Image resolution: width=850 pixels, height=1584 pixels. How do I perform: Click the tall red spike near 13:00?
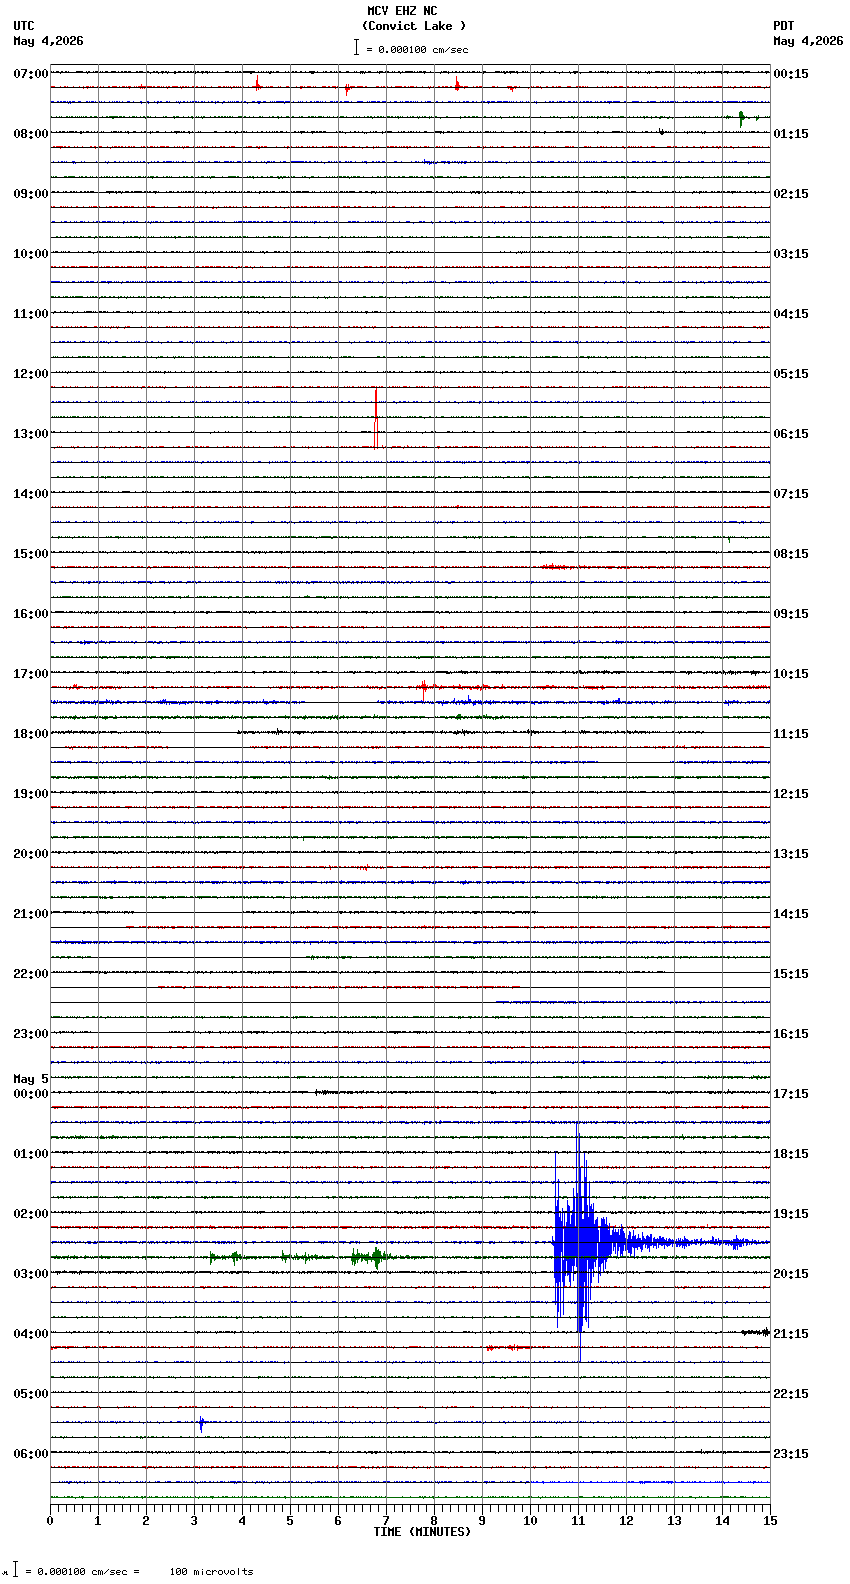[375, 418]
